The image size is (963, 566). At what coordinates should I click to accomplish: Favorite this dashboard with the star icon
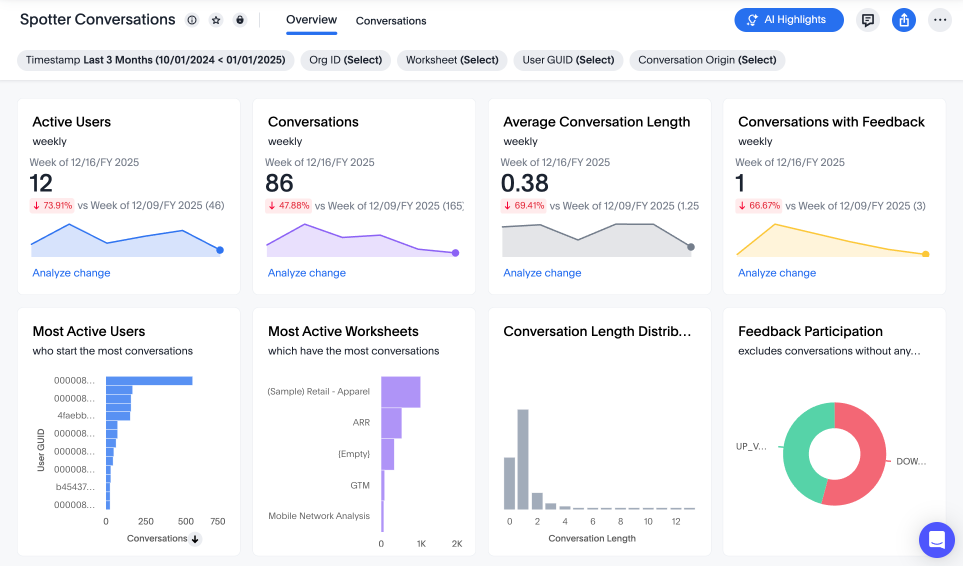(216, 20)
